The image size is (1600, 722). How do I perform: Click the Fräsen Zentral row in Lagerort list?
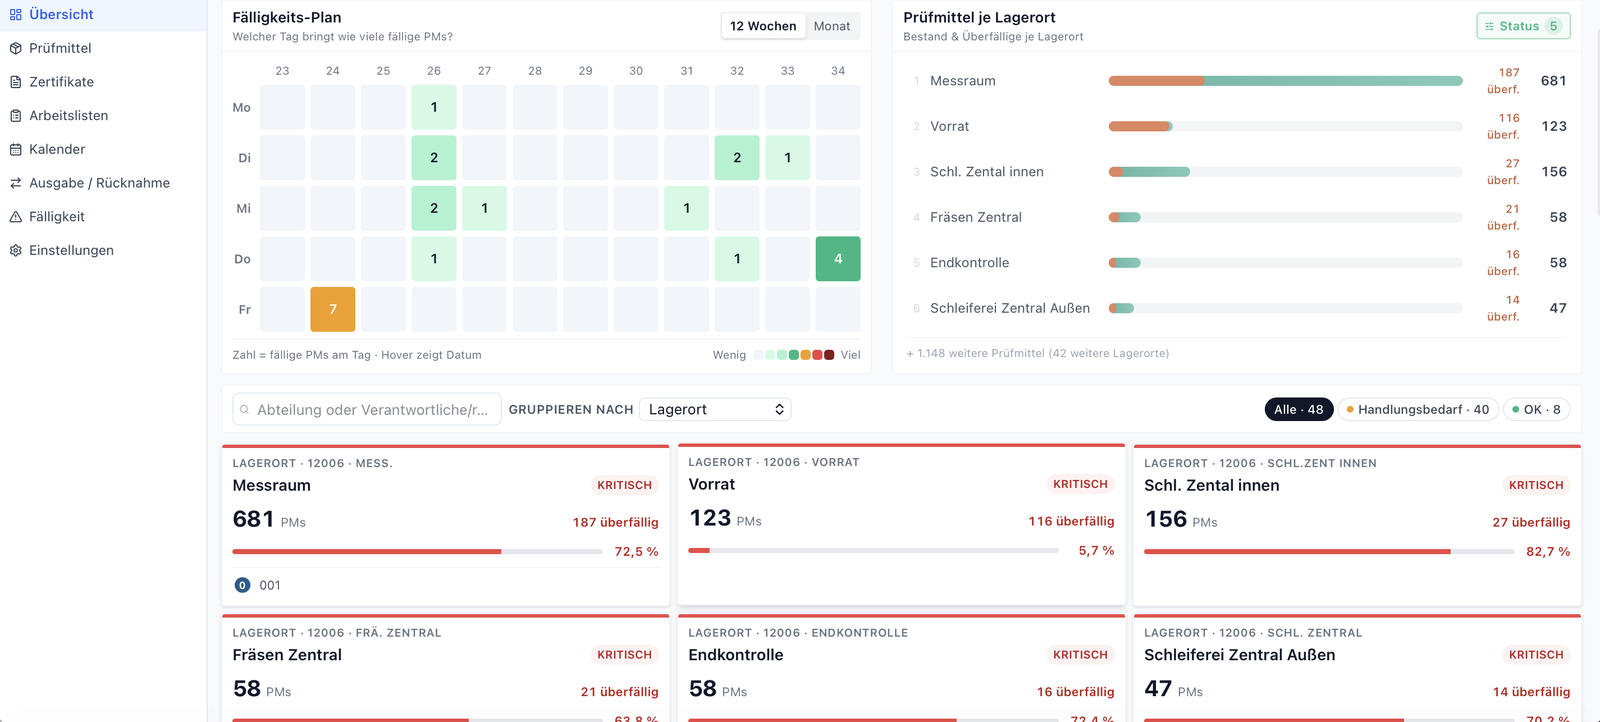pyautogui.click(x=1238, y=217)
